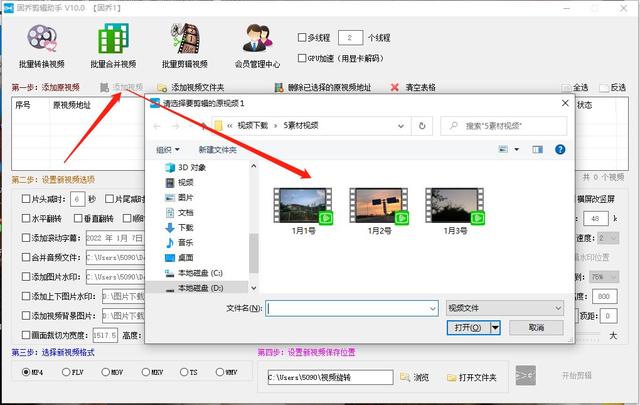Check the 反选 checkbox

(x=604, y=88)
